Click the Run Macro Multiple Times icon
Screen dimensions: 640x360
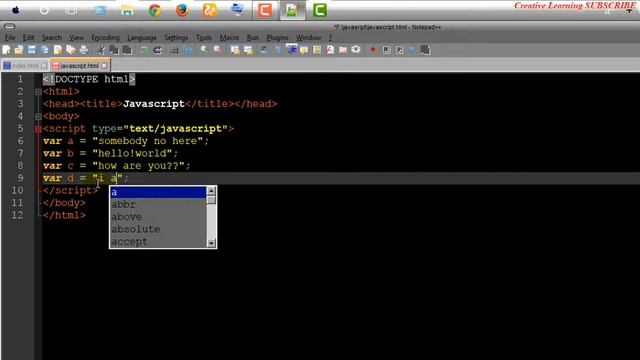click(x=411, y=50)
